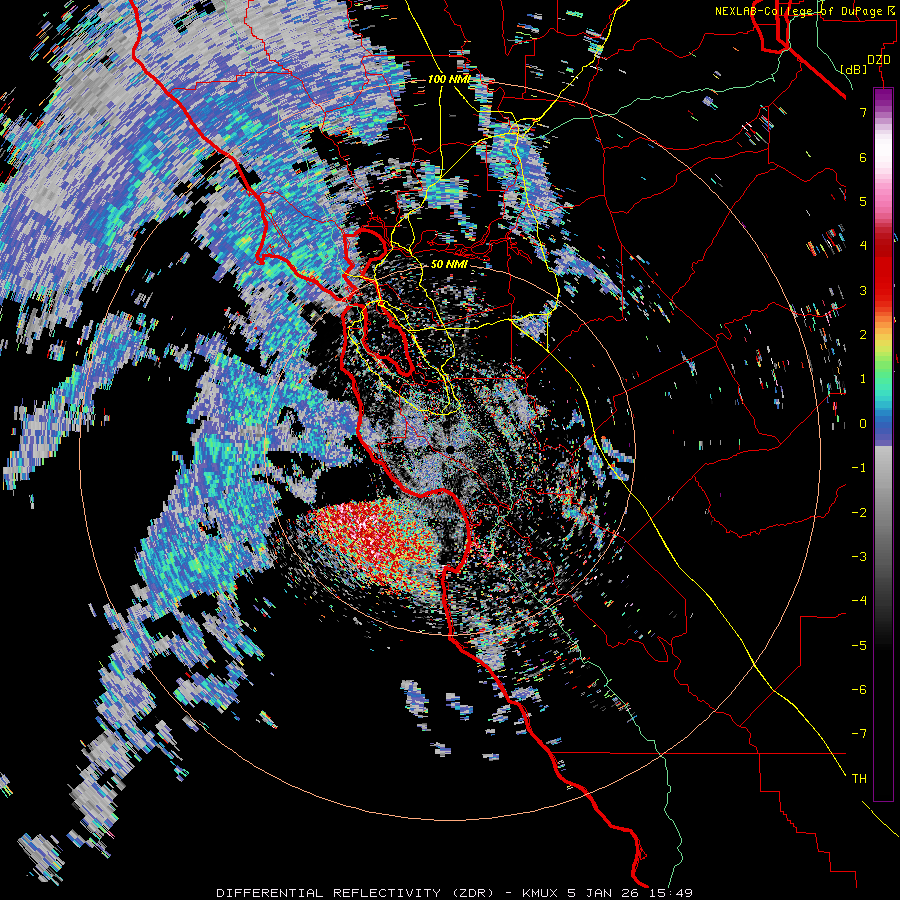This screenshot has width=900, height=900.
Task: Click the TH threshold label on the scale
Action: [x=859, y=779]
